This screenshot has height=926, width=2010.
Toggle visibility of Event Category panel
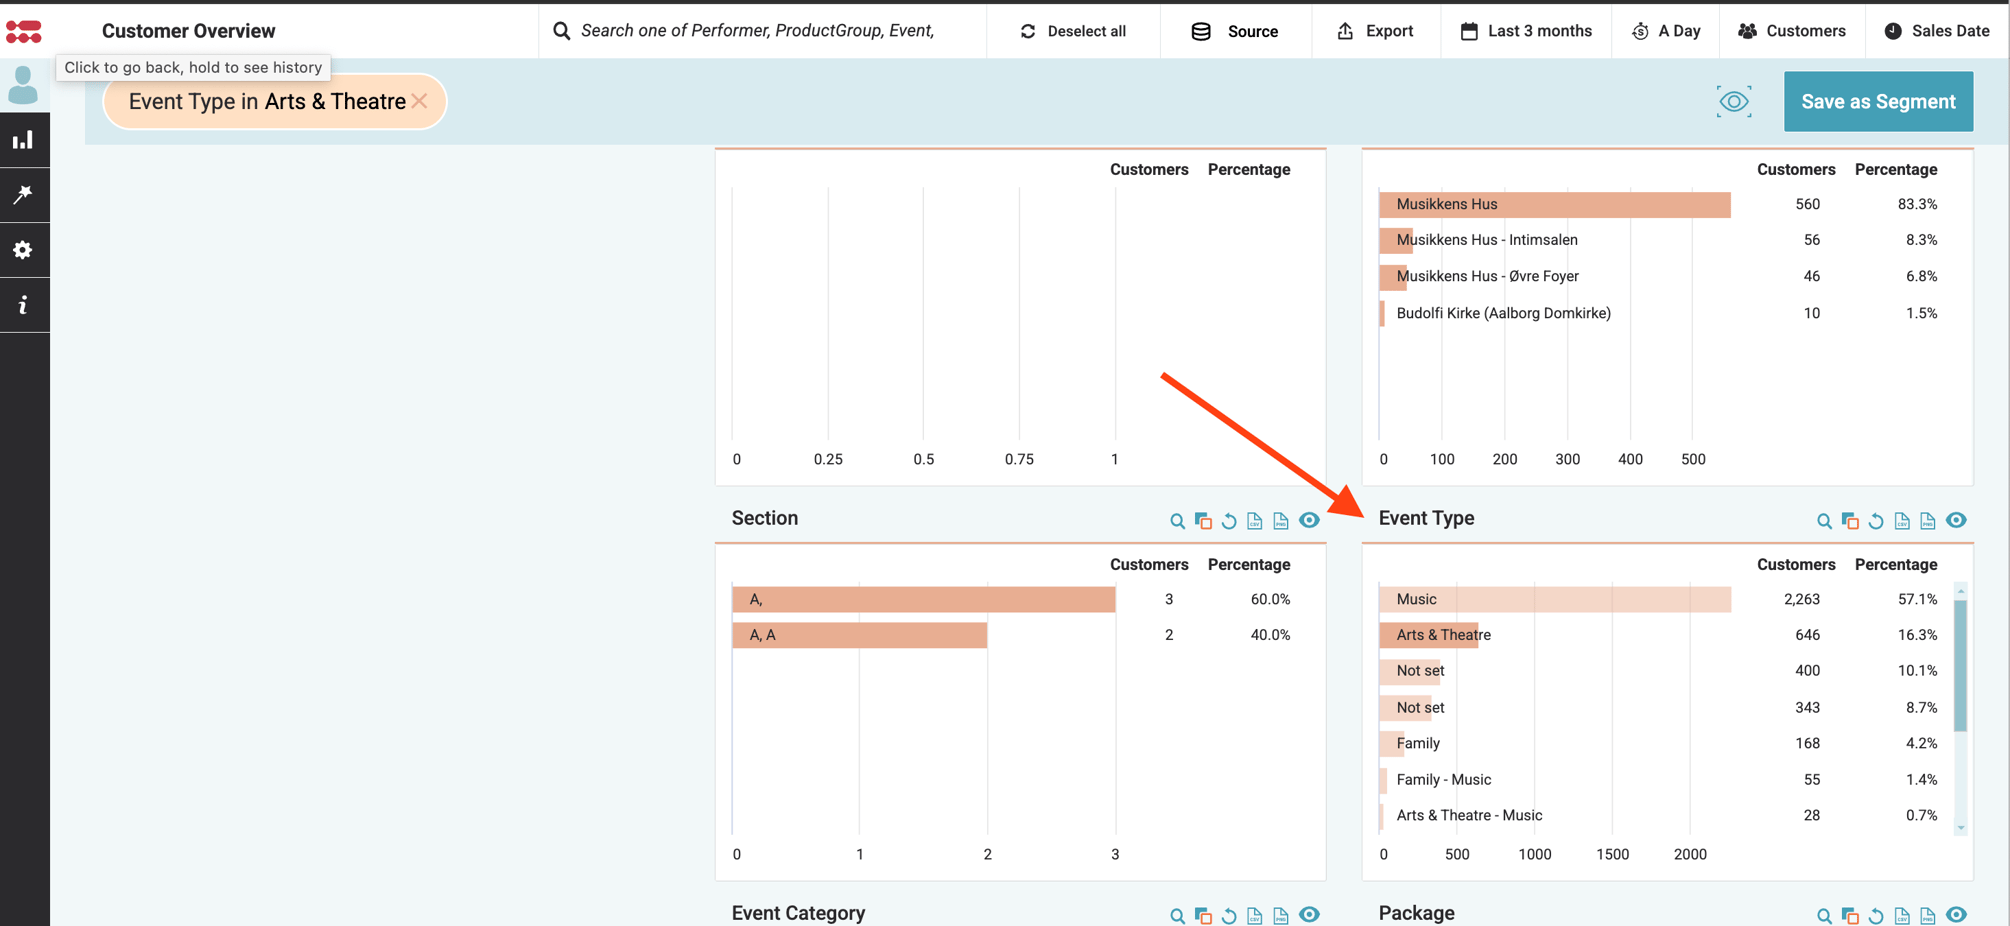[x=1309, y=915]
